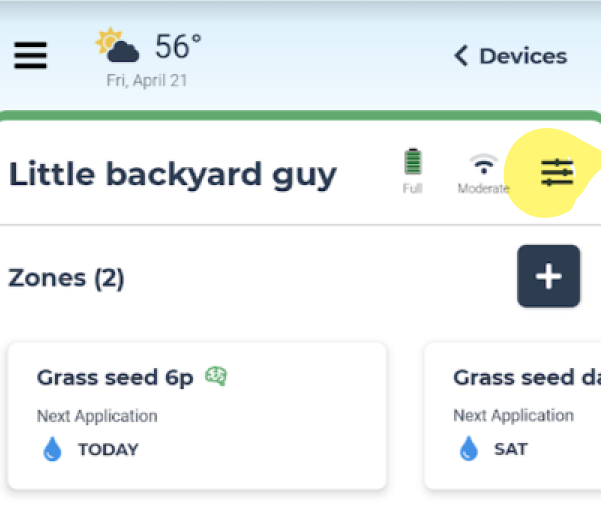This screenshot has width=601, height=513.
Task: Click the blue water drop next to TODAY
Action: (53, 449)
